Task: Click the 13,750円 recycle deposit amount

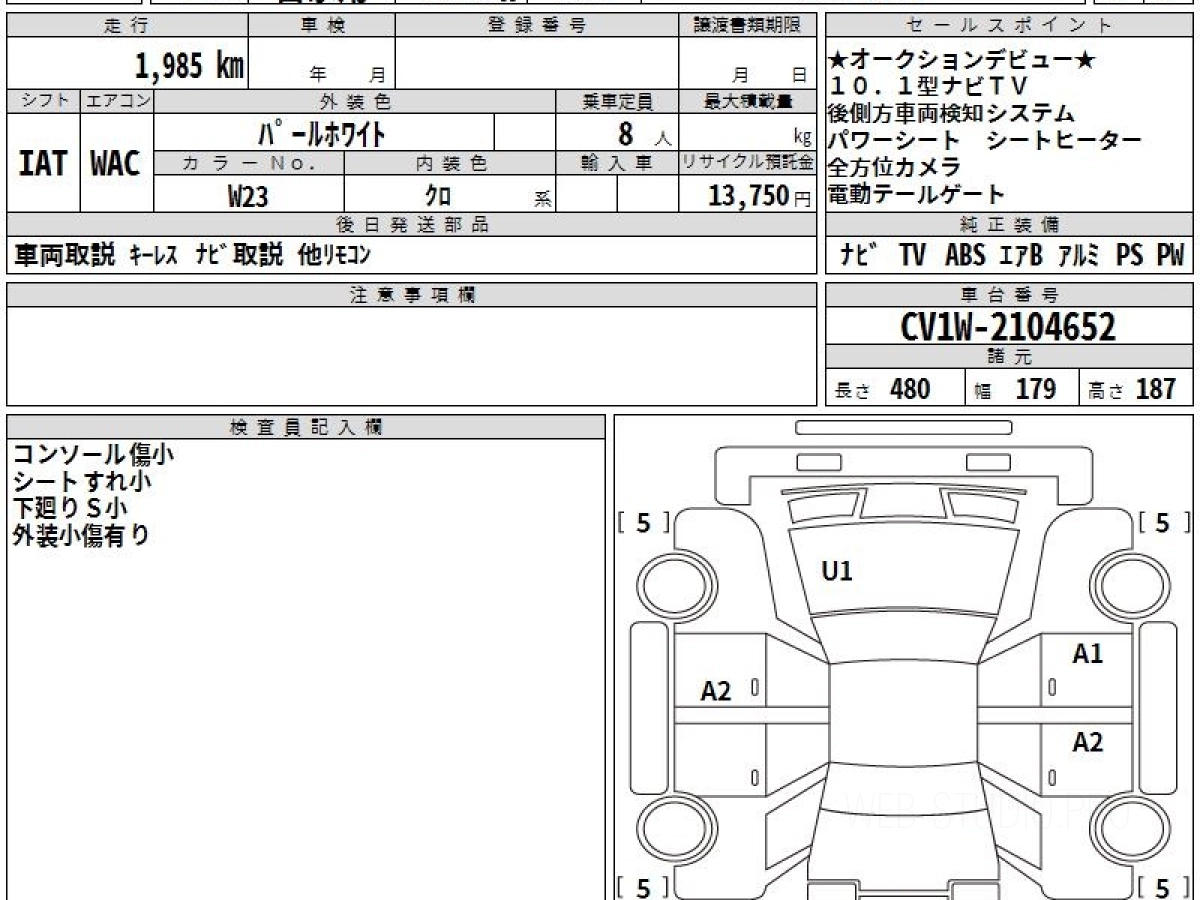Action: tap(747, 196)
